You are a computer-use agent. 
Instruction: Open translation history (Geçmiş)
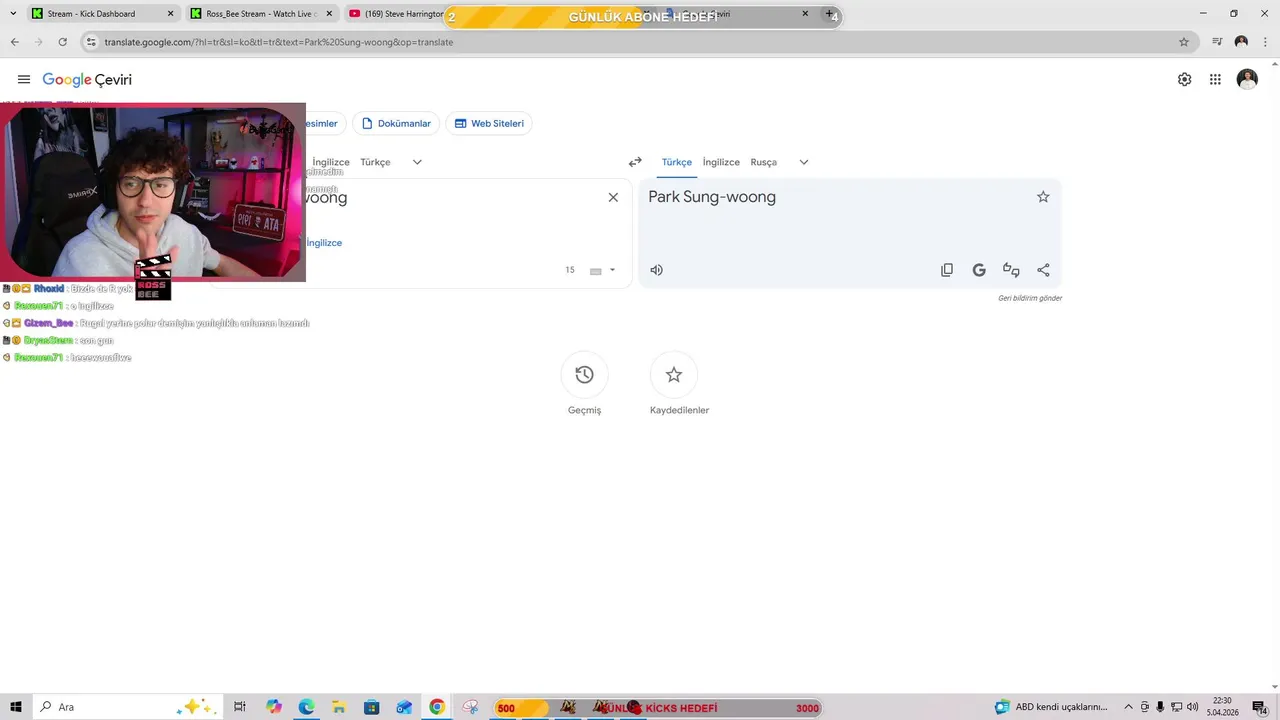pyautogui.click(x=584, y=375)
